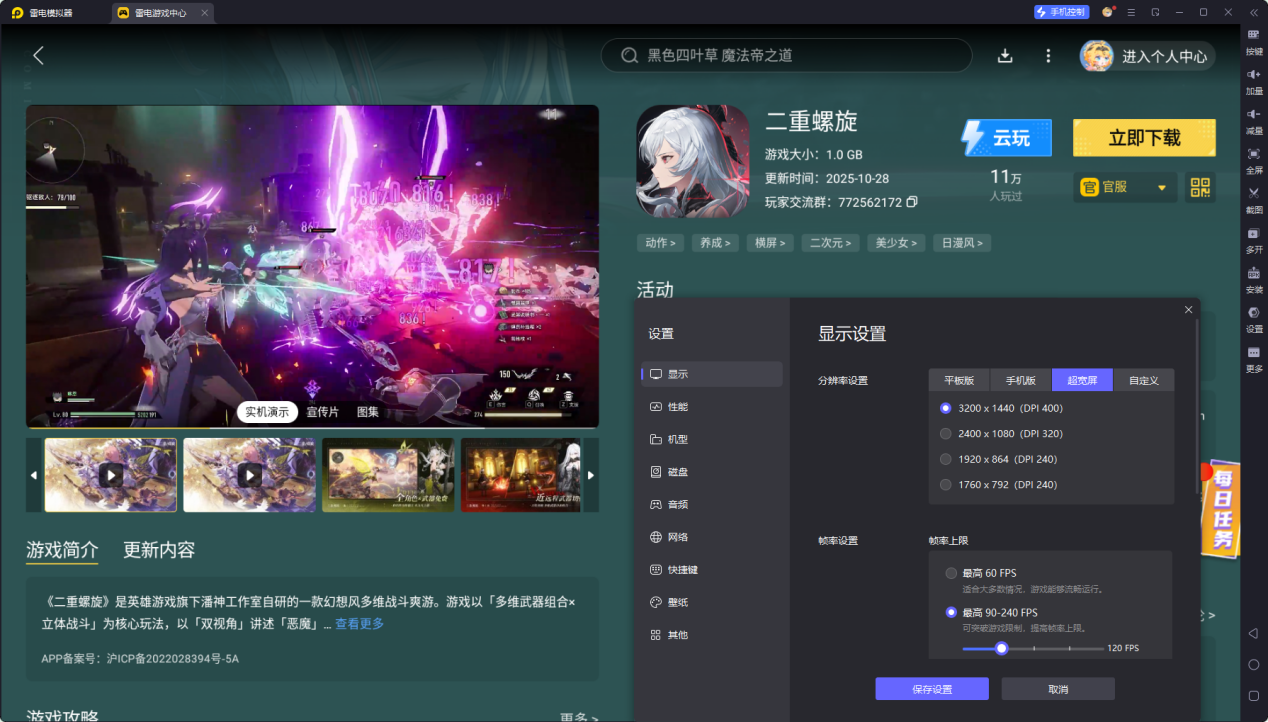
Task: Open the first gameplay video thumbnail
Action: [111, 475]
